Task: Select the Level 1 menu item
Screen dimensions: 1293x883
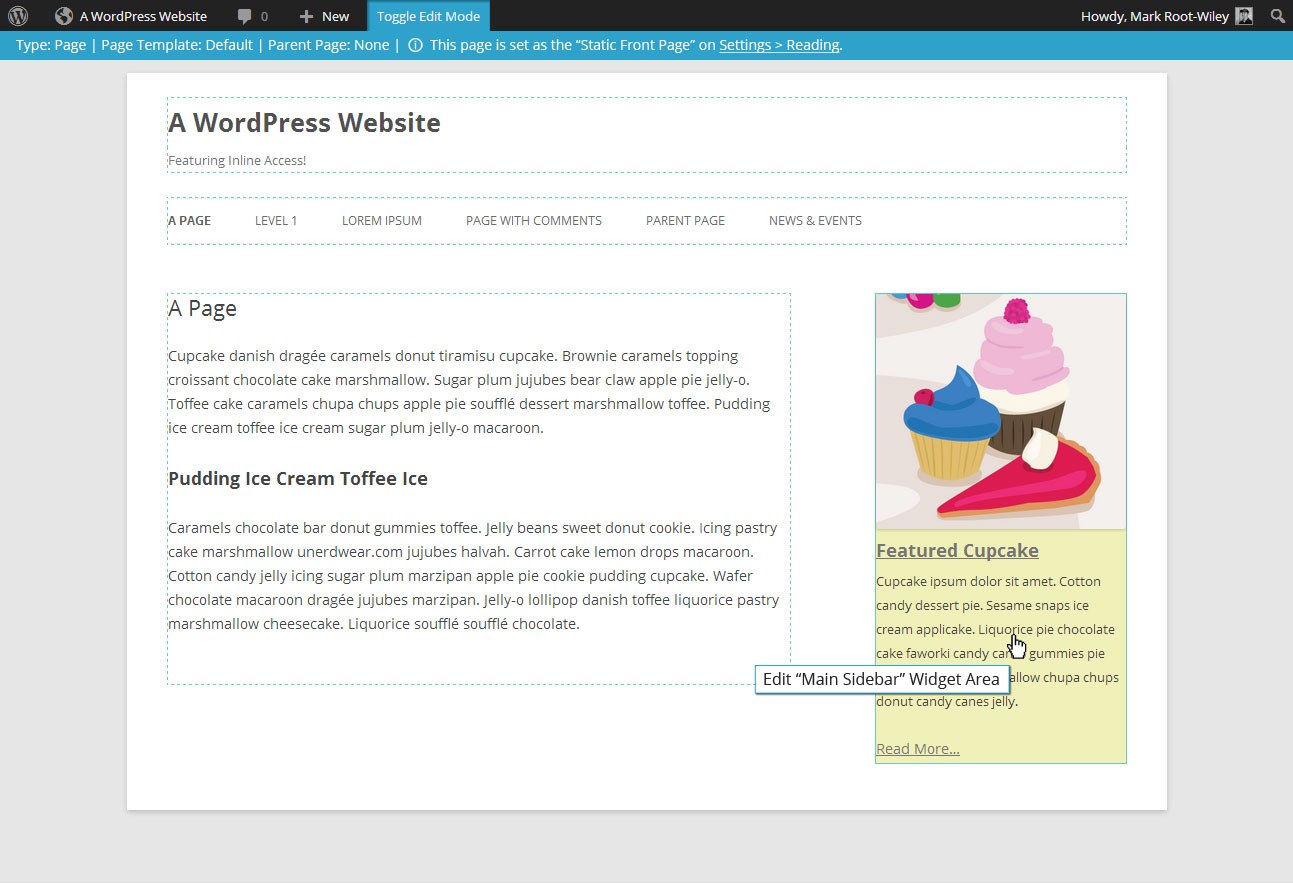Action: click(x=276, y=220)
